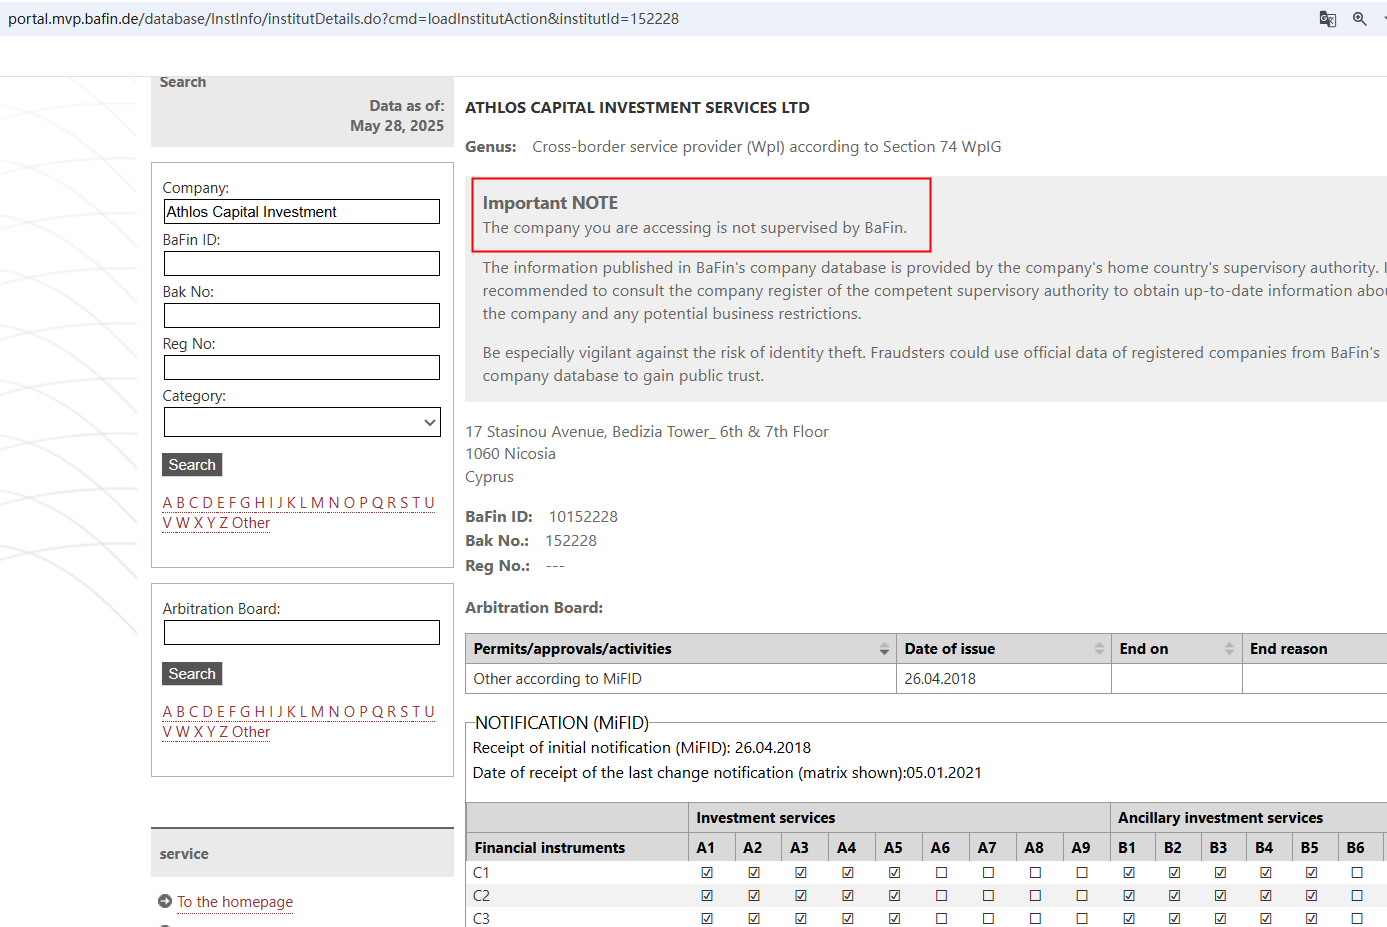Click sort arrows in Date of issue column

pos(1099,649)
